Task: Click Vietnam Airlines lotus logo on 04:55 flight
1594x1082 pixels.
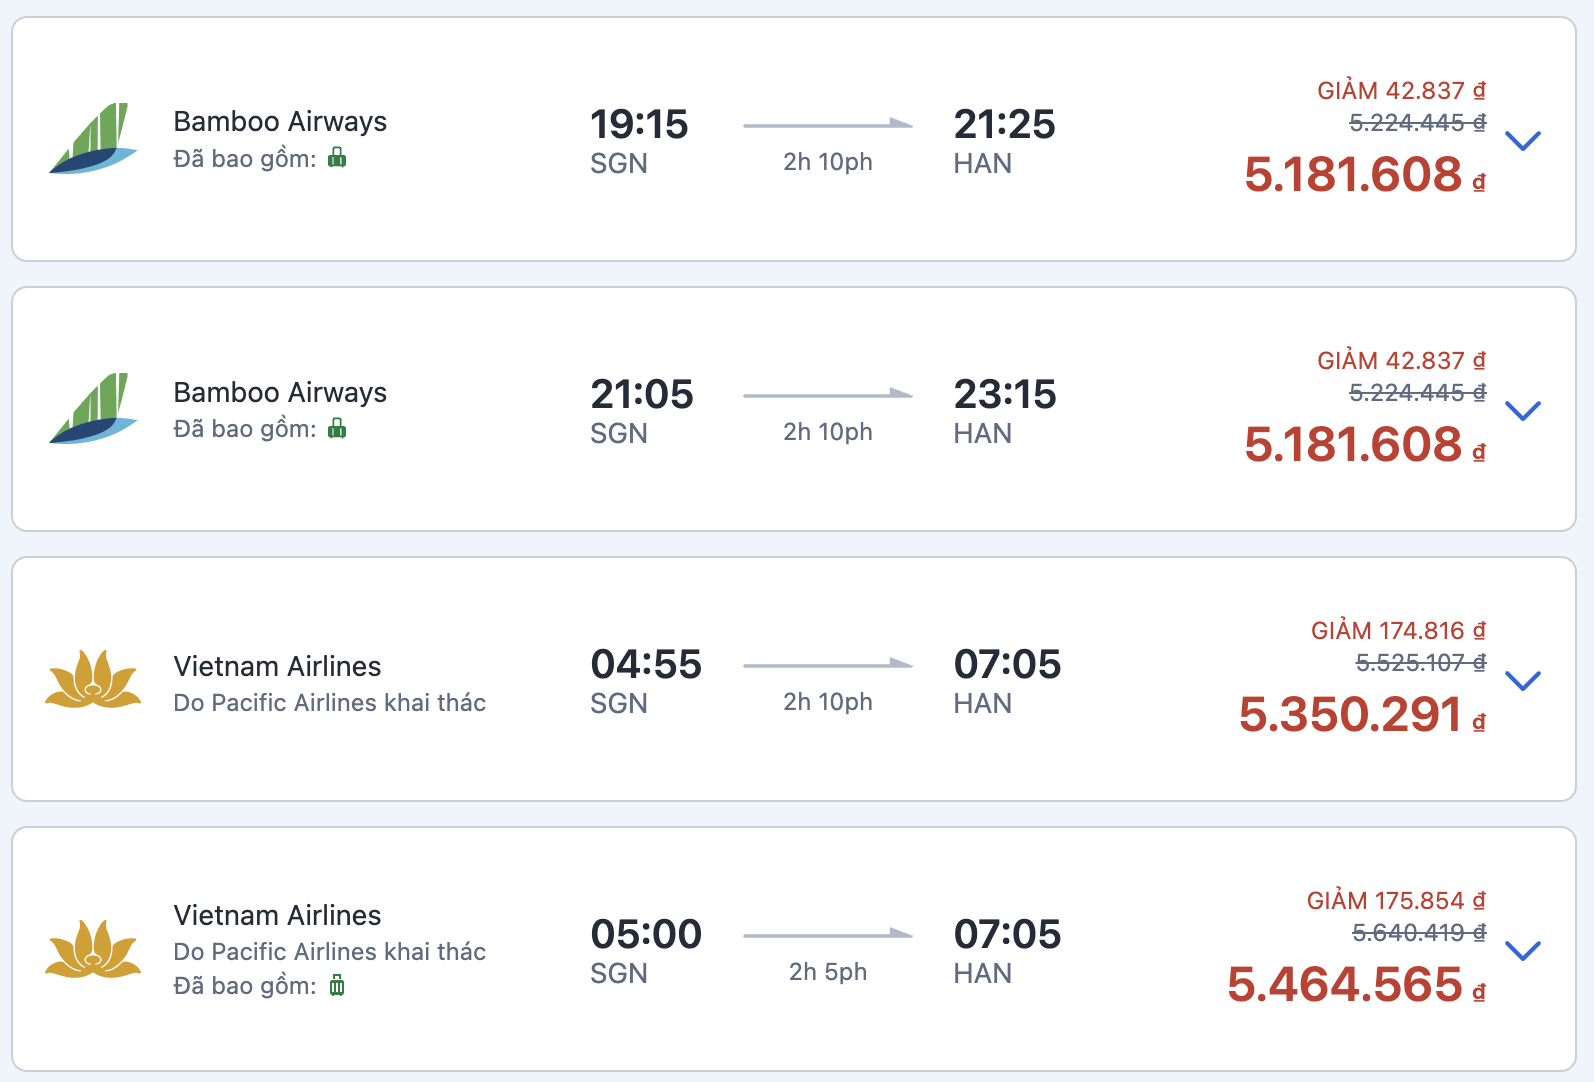Action: [x=93, y=679]
